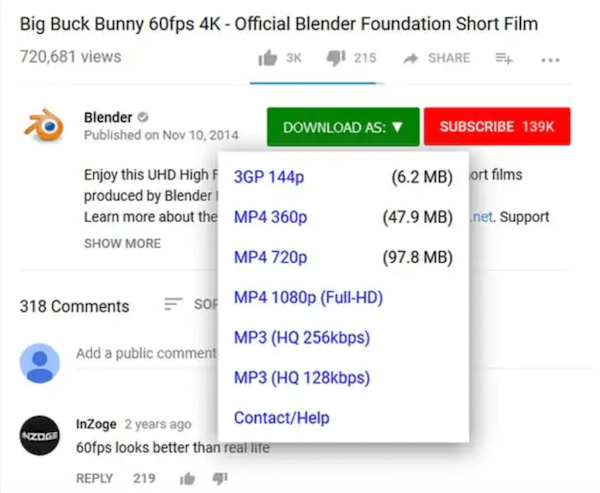Collapse the DOWNLOAD AS dropdown
This screenshot has height=493, width=600.
[x=343, y=127]
